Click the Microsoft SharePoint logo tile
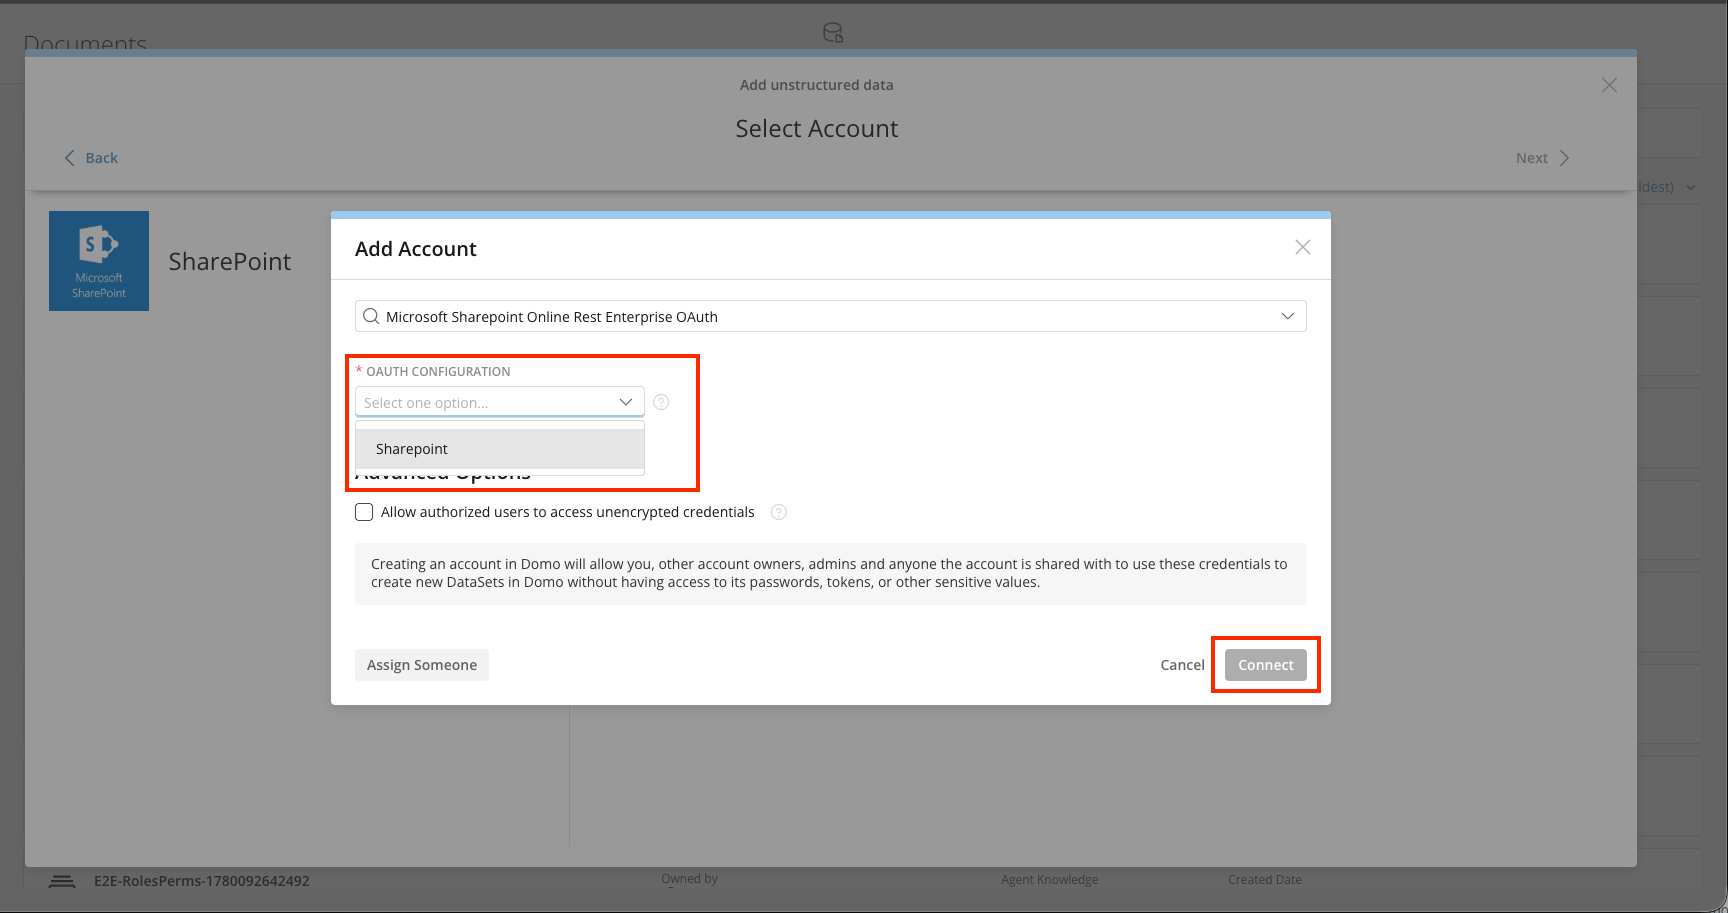Image resolution: width=1728 pixels, height=913 pixels. pyautogui.click(x=99, y=261)
